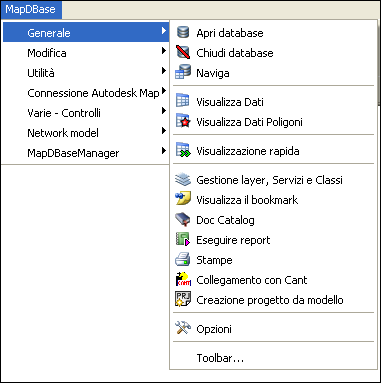This screenshot has height=383, width=381.
Task: Click the Naviga database table icon
Action: (x=183, y=72)
